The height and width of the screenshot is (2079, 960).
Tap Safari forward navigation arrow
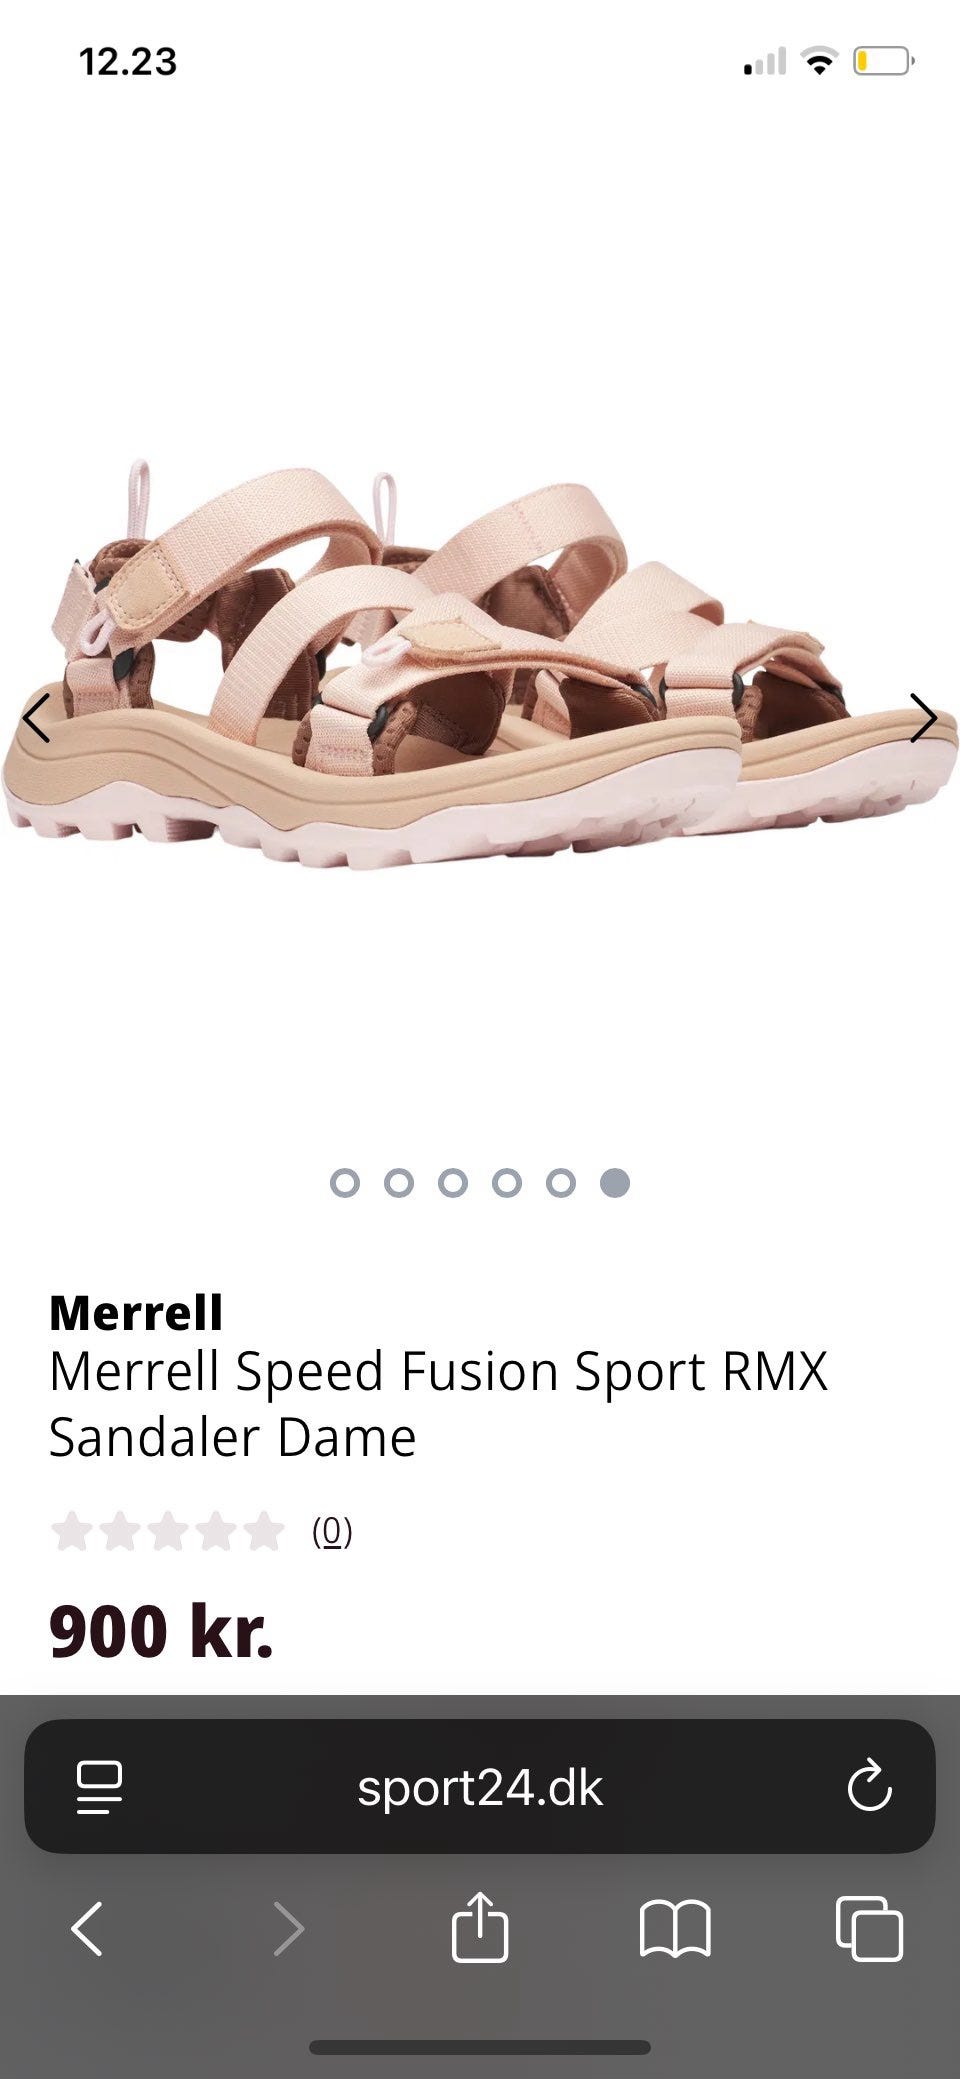[x=288, y=1928]
